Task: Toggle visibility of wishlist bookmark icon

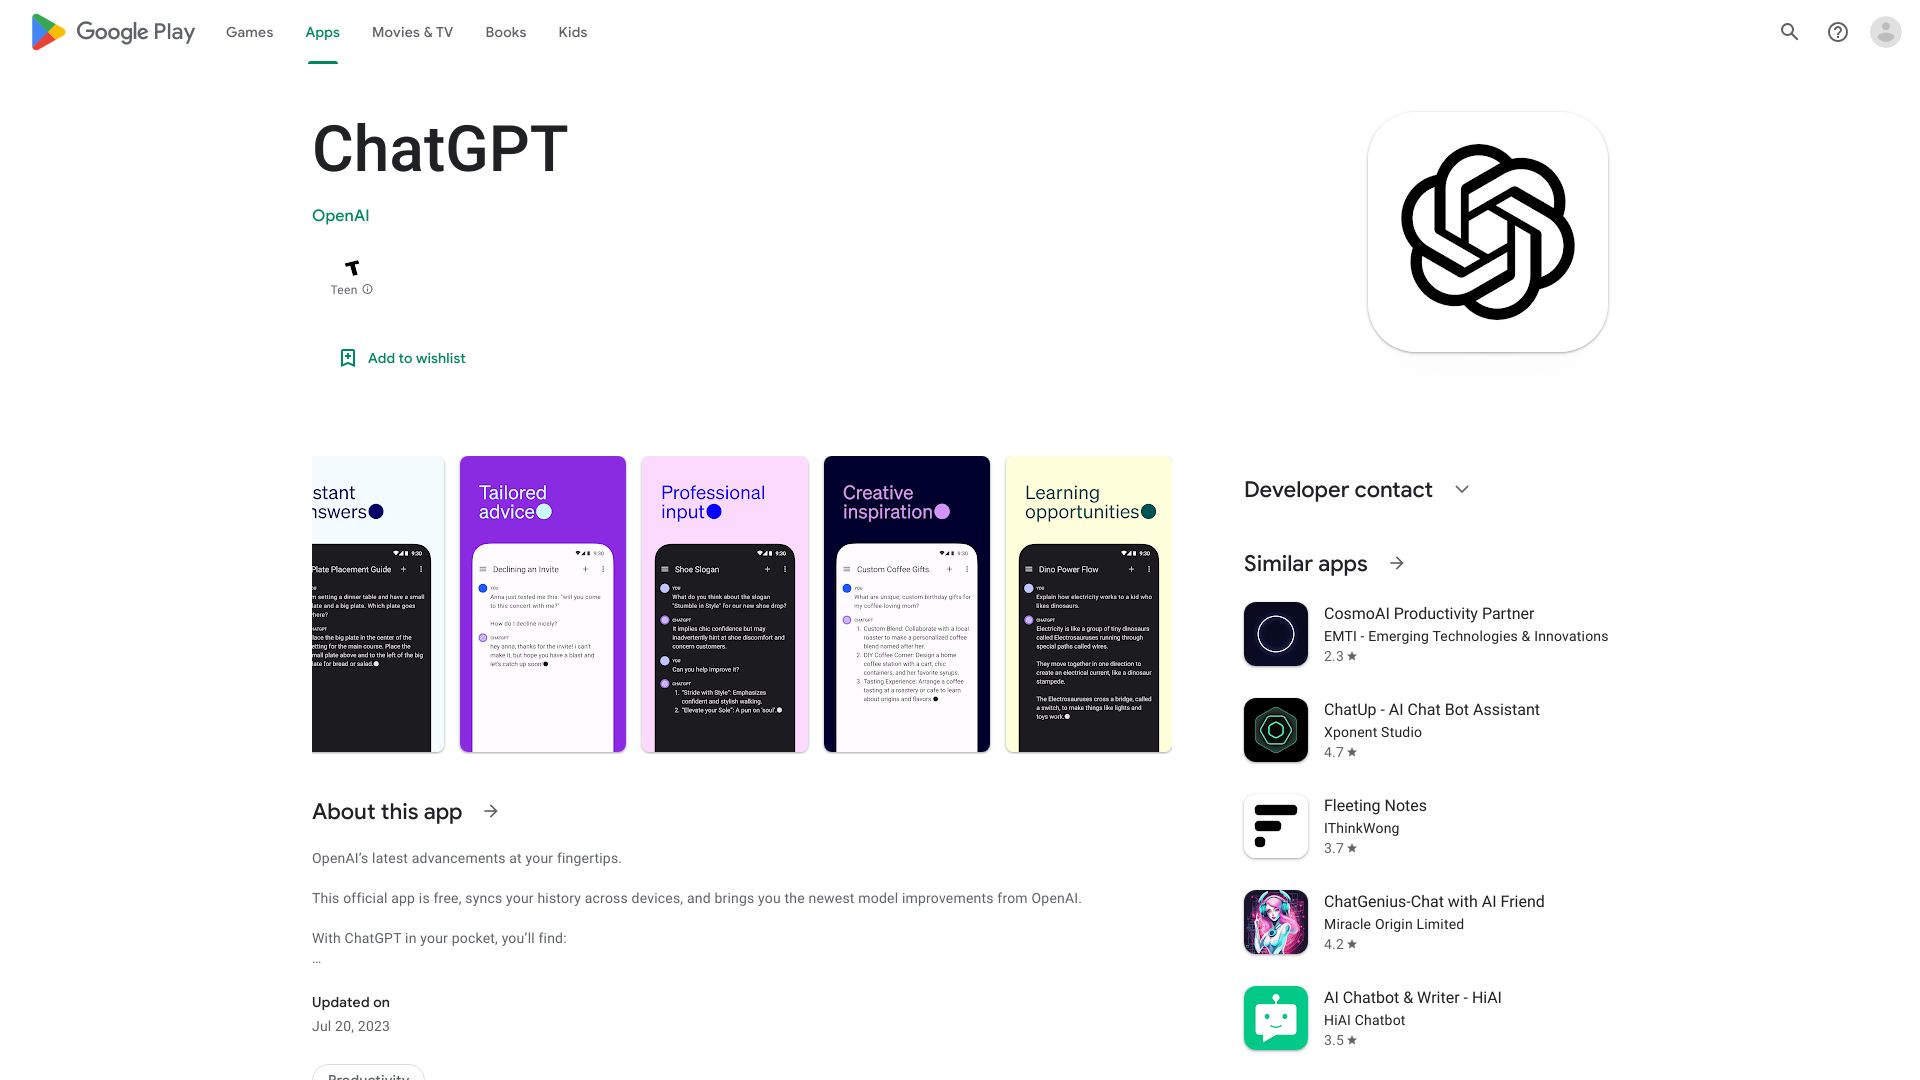Action: [348, 357]
